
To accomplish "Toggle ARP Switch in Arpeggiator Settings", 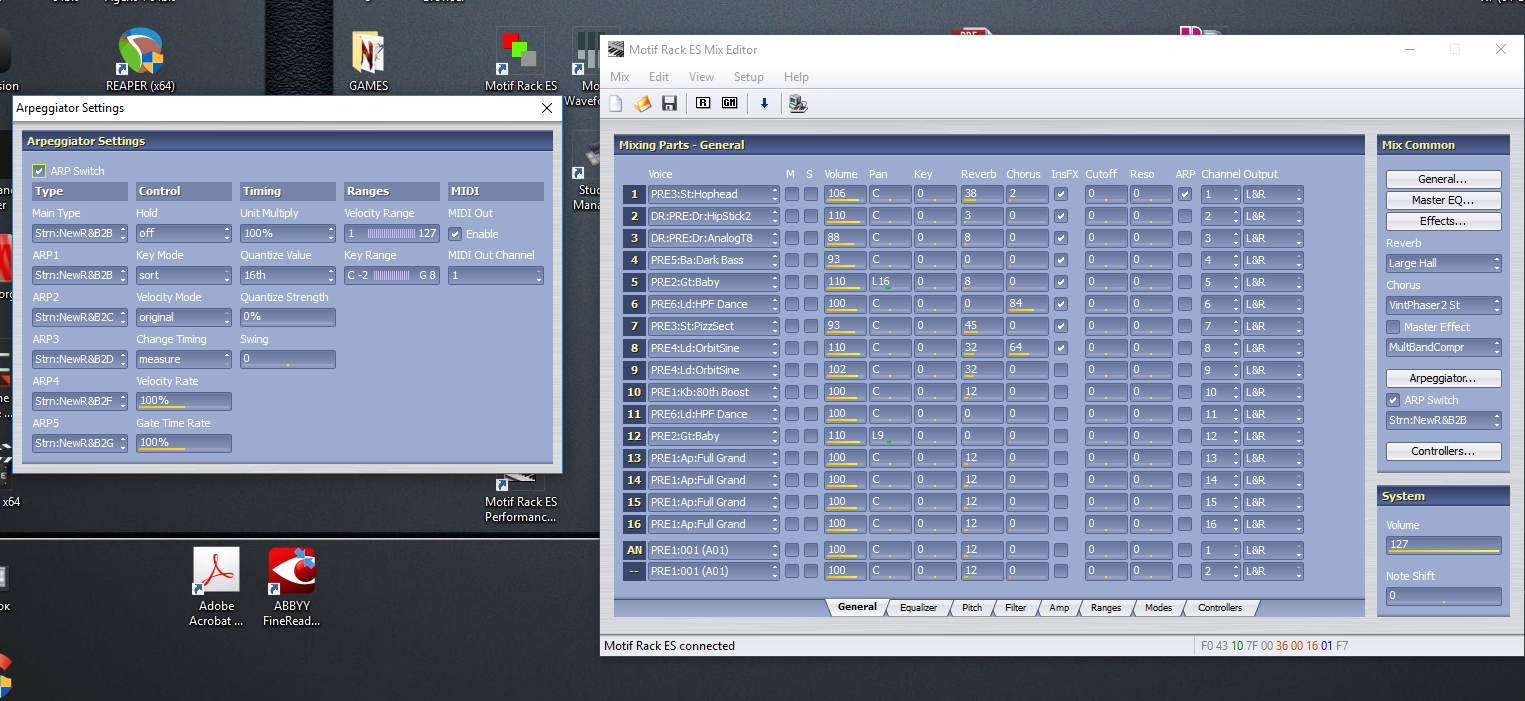I will click(39, 171).
